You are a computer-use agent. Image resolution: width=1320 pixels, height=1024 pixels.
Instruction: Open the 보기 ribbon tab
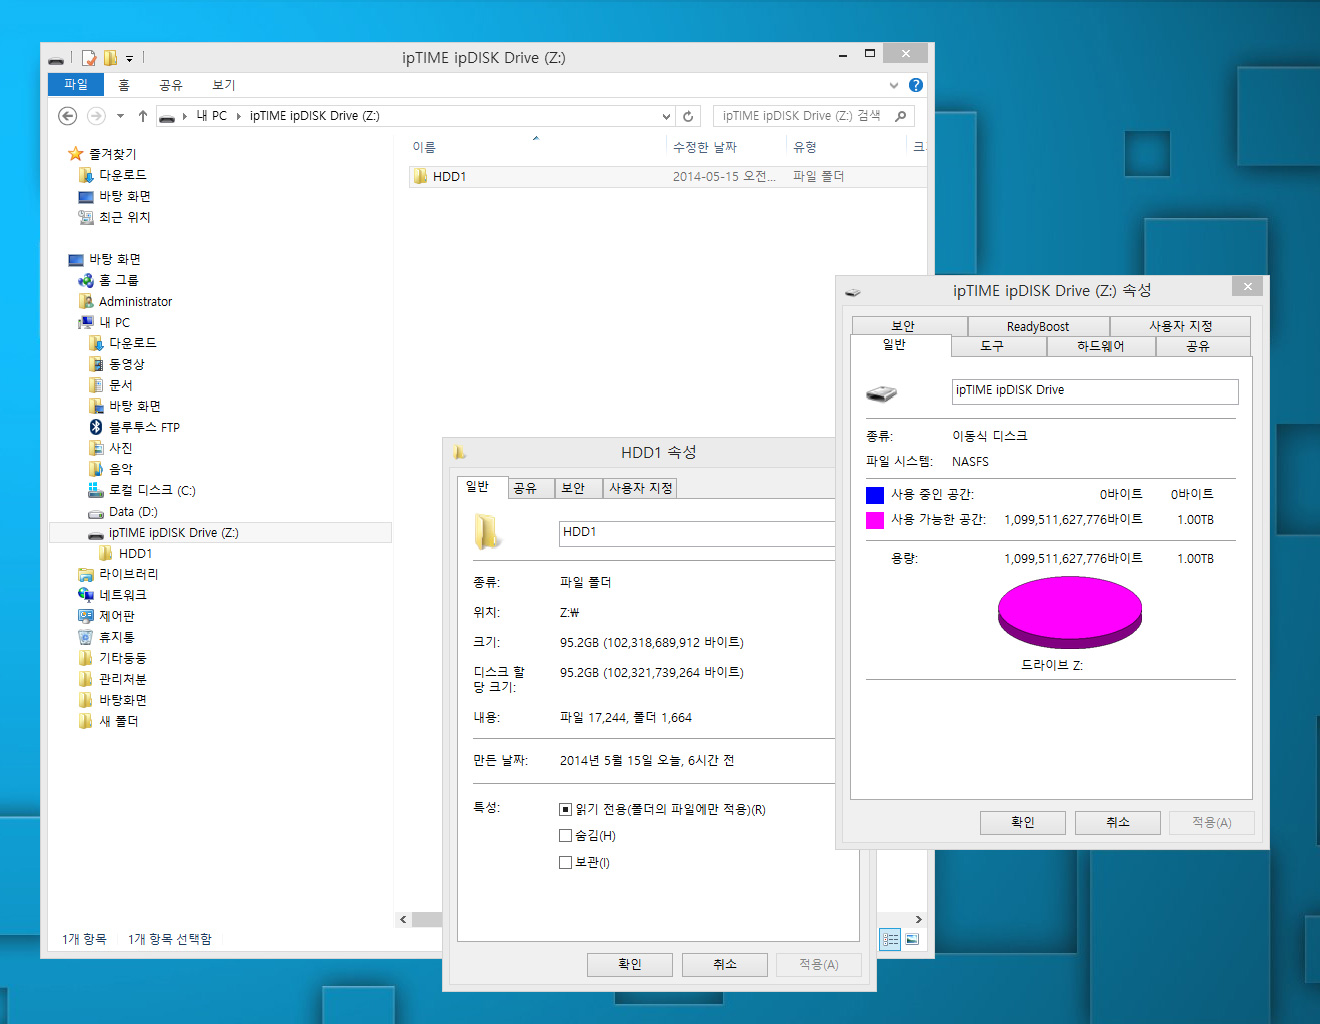[x=224, y=85]
